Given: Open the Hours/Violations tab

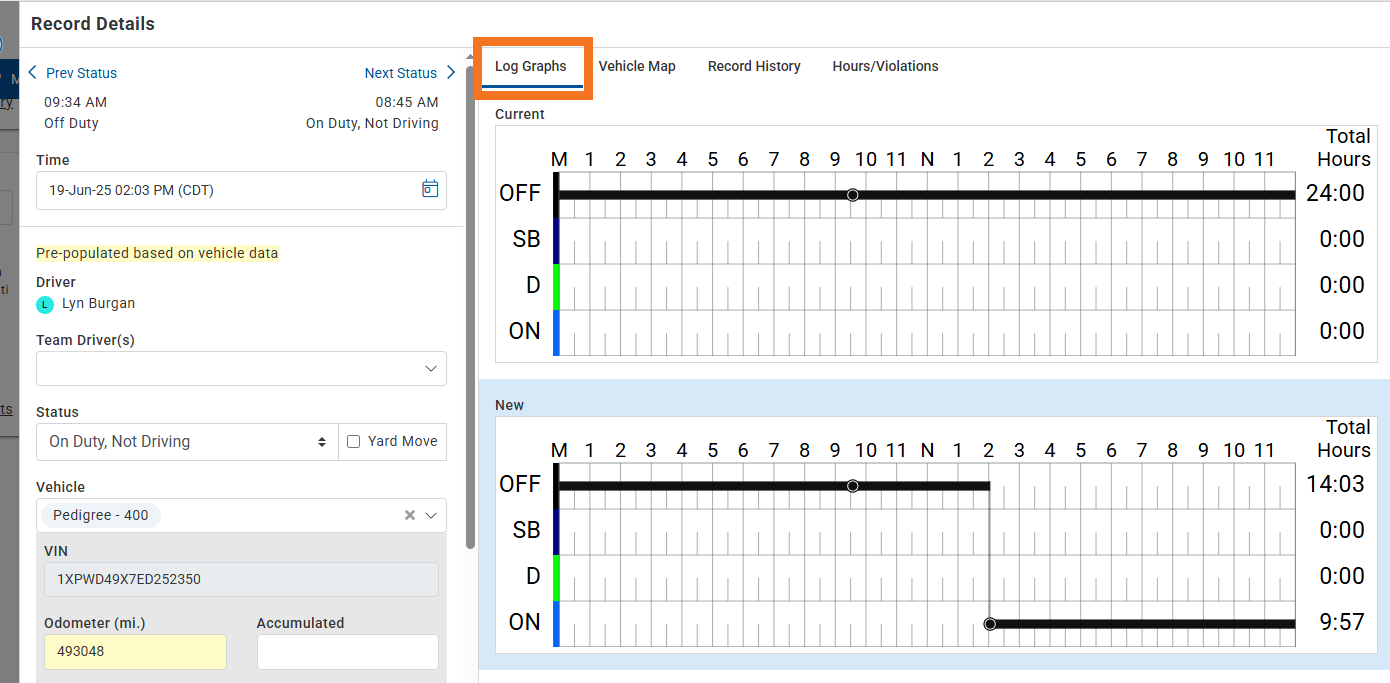Looking at the screenshot, I should coord(885,66).
